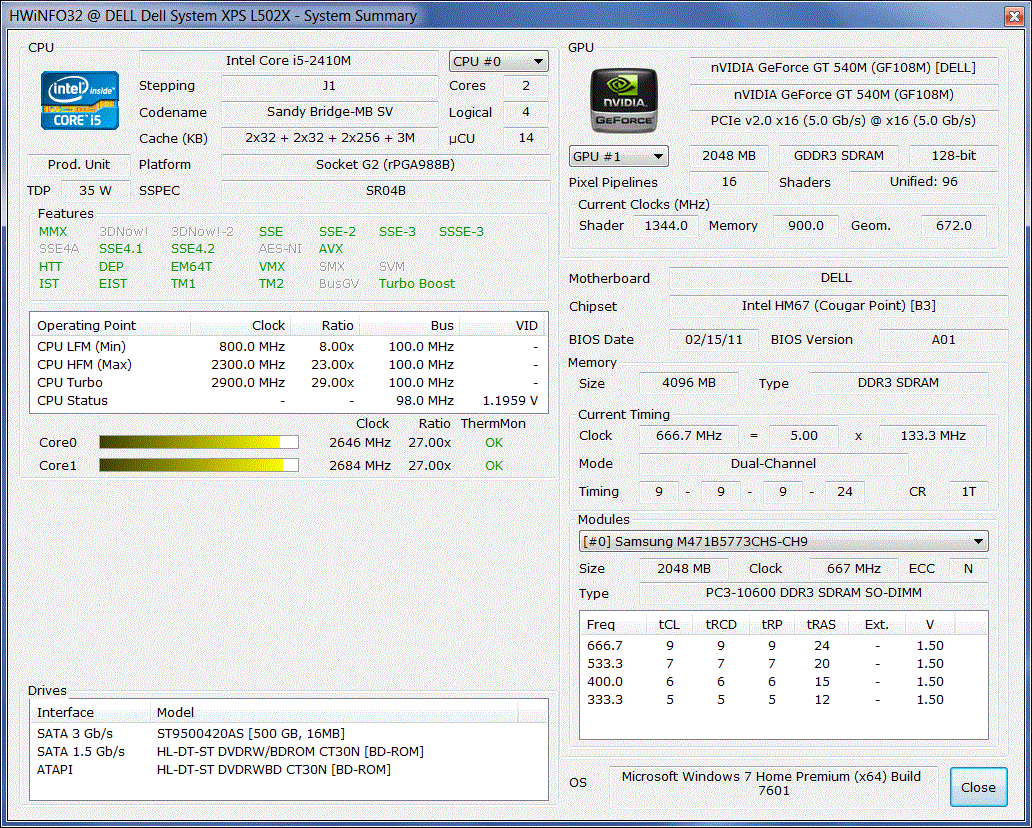Select the SR04B SSPEC value
The image size is (1032, 828).
[x=385, y=191]
